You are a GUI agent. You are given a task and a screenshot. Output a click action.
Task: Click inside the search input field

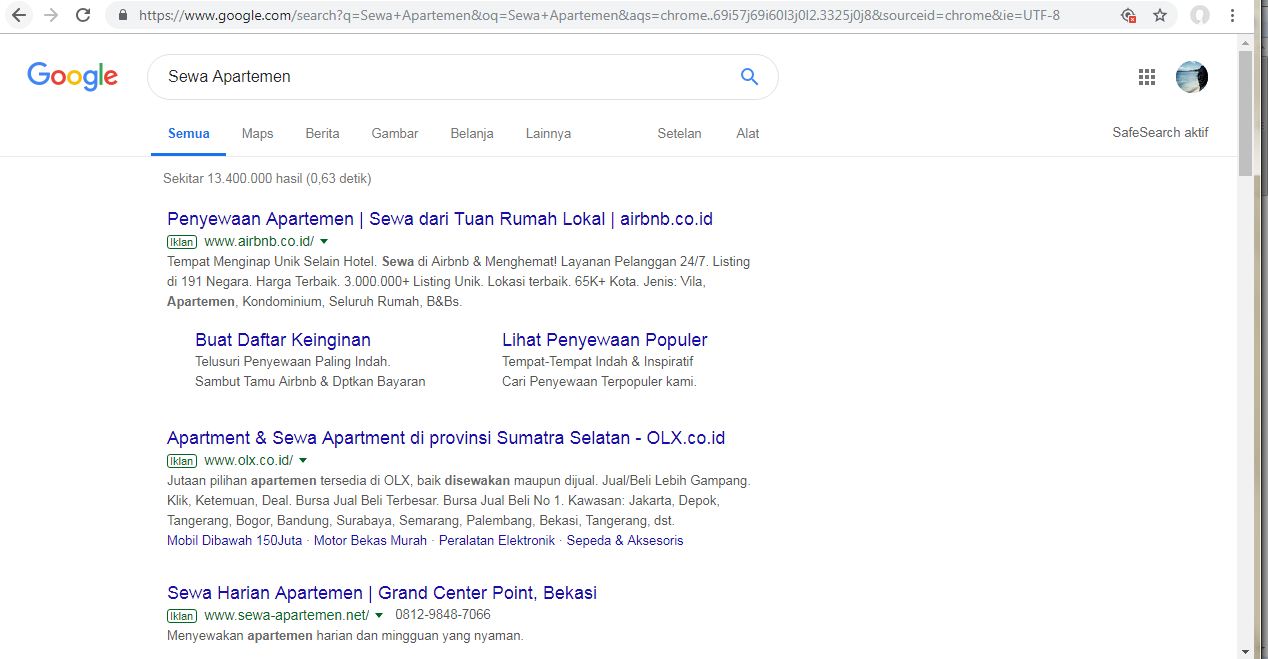click(x=400, y=76)
